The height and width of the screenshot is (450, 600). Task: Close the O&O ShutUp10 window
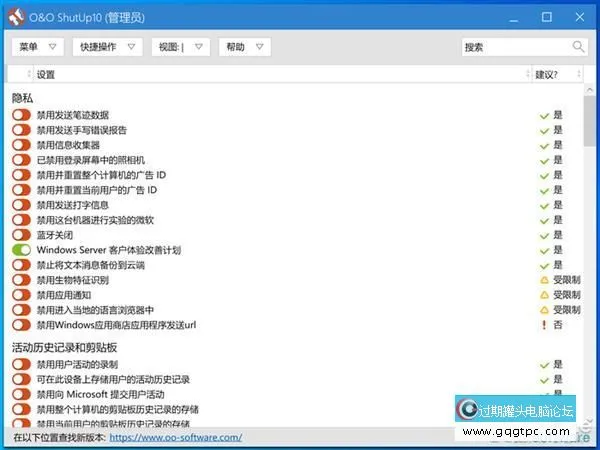coord(580,17)
